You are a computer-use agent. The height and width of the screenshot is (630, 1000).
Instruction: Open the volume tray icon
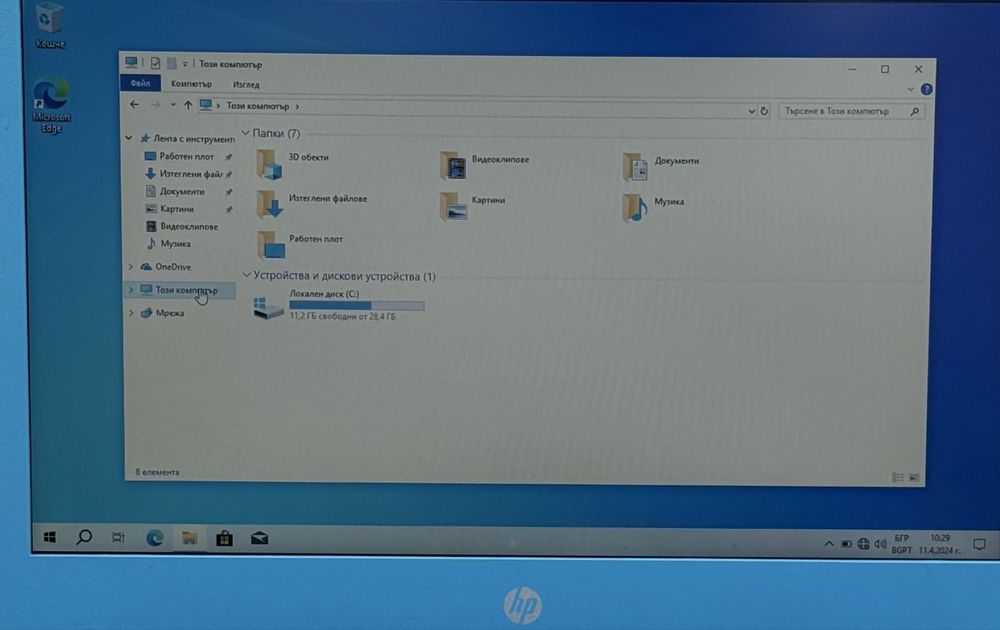pyautogui.click(x=880, y=543)
